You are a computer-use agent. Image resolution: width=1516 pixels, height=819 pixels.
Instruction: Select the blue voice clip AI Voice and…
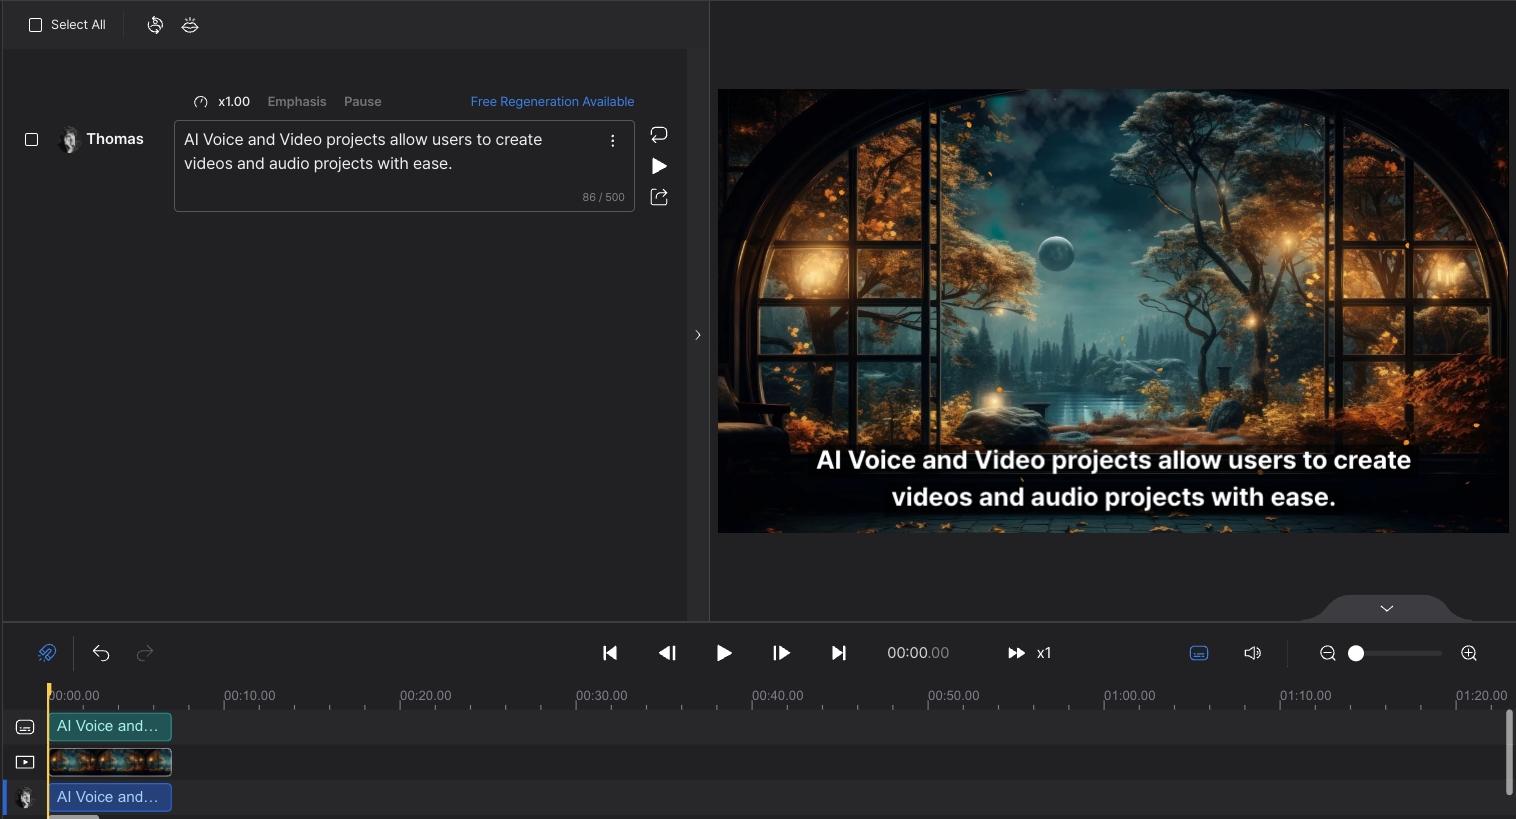(110, 797)
